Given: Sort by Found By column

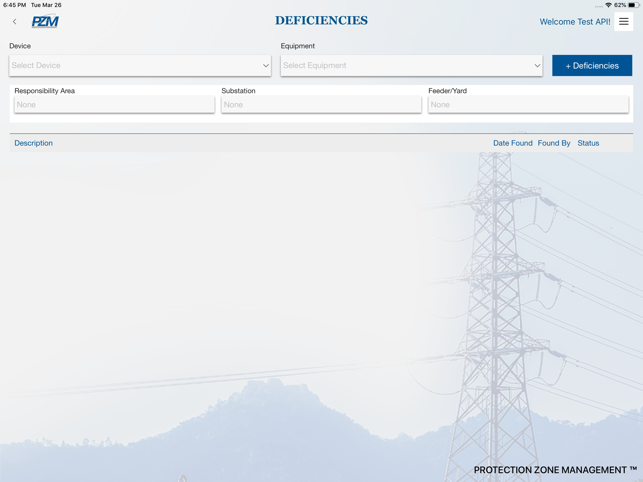Looking at the screenshot, I should (x=554, y=143).
